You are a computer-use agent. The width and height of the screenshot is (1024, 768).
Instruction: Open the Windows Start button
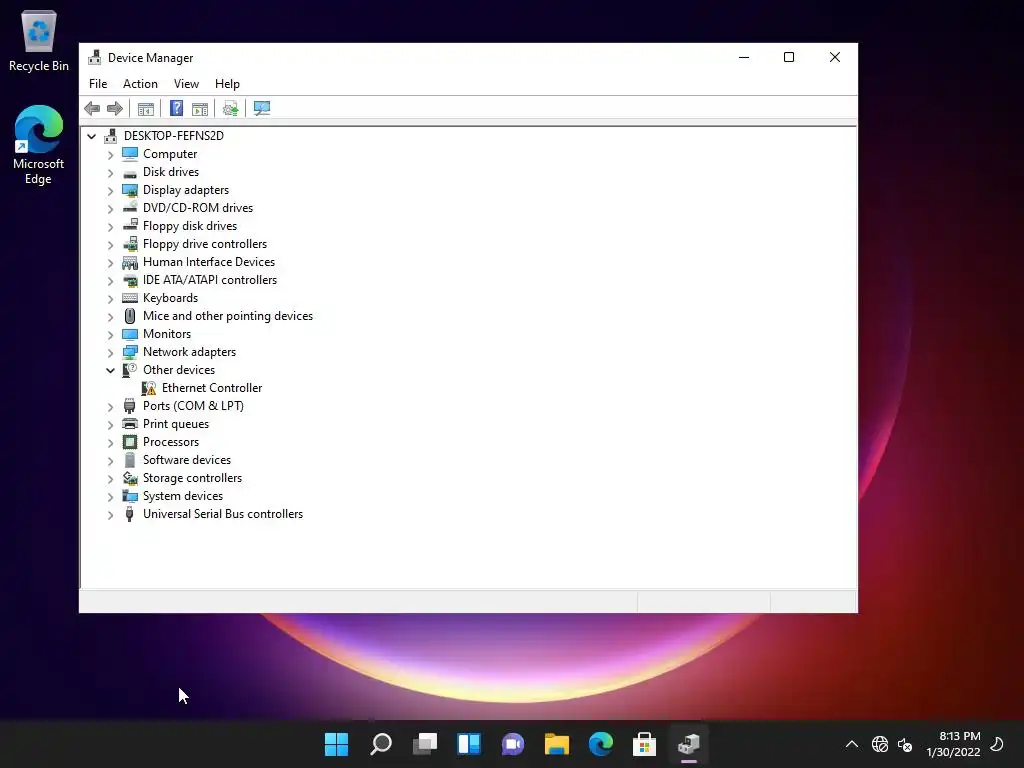click(x=337, y=744)
